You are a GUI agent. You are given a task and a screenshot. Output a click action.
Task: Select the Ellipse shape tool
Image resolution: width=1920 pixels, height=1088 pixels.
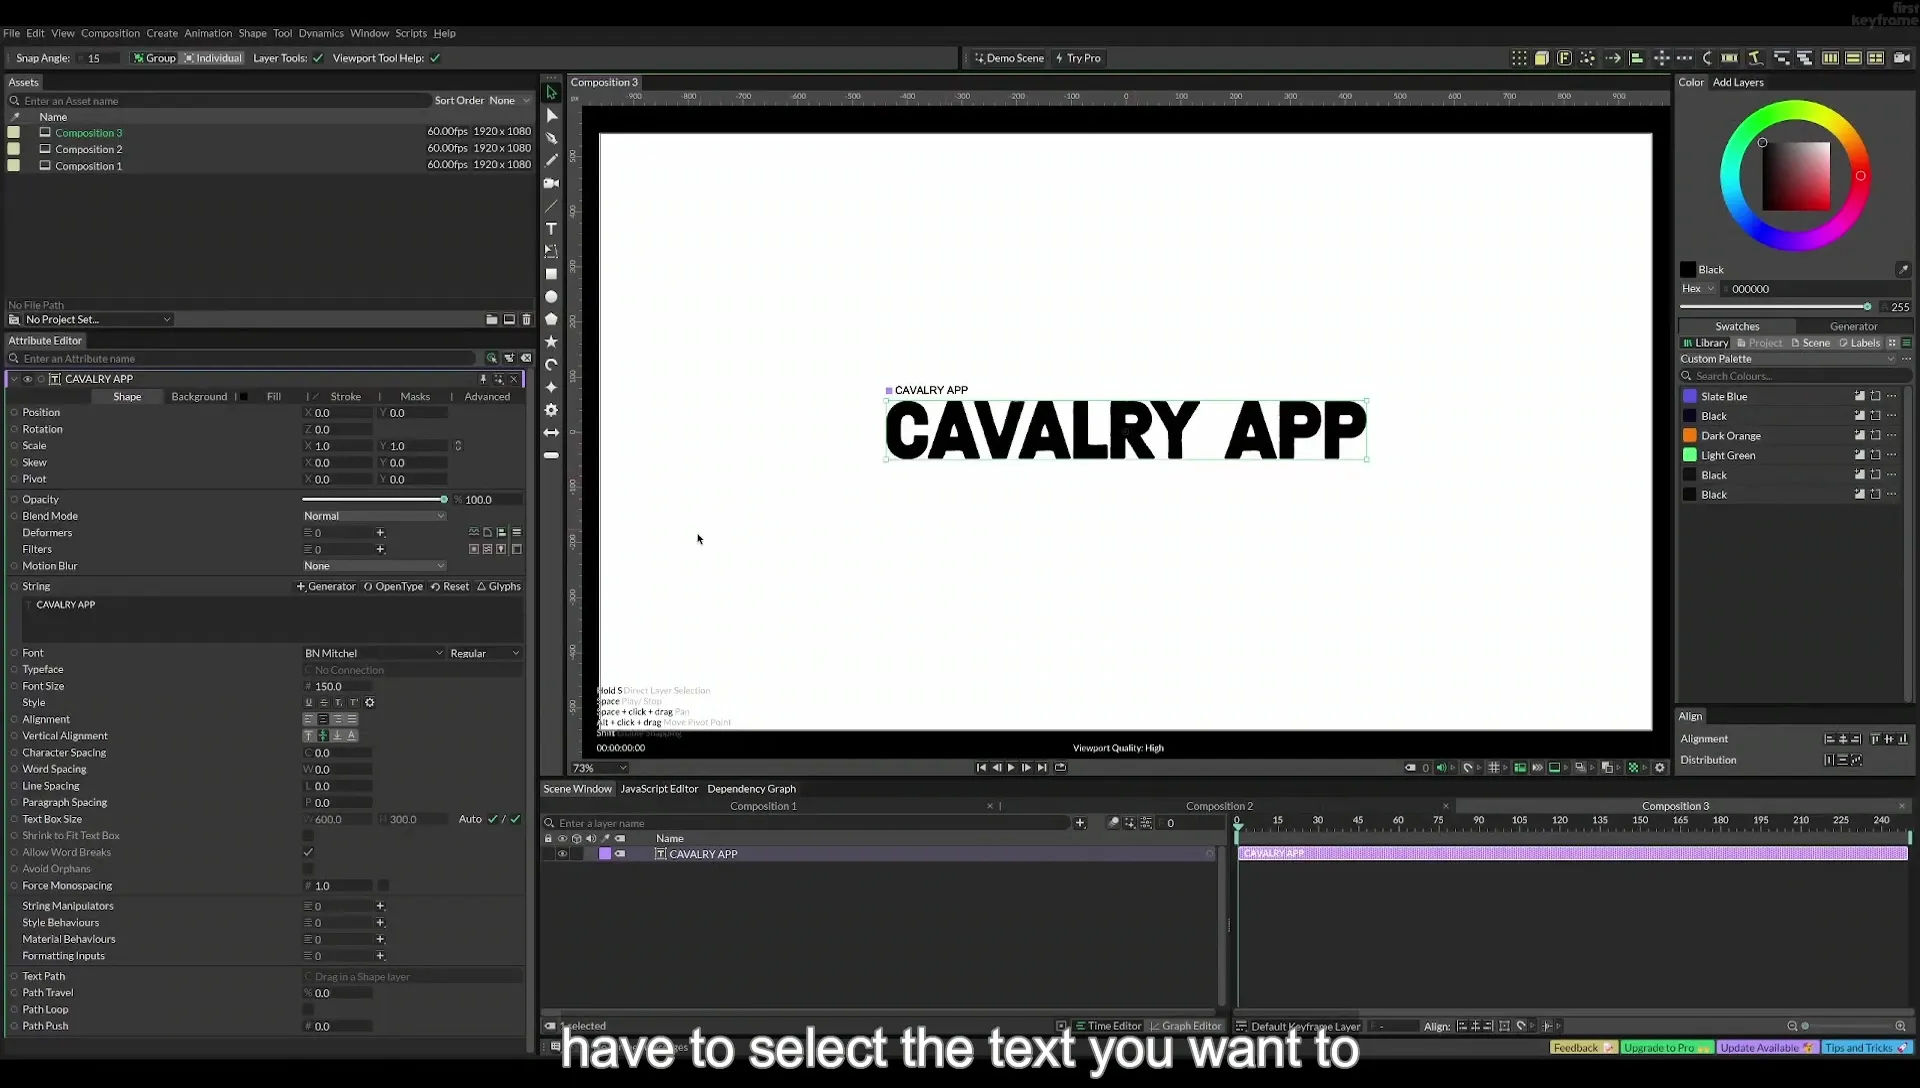click(551, 297)
